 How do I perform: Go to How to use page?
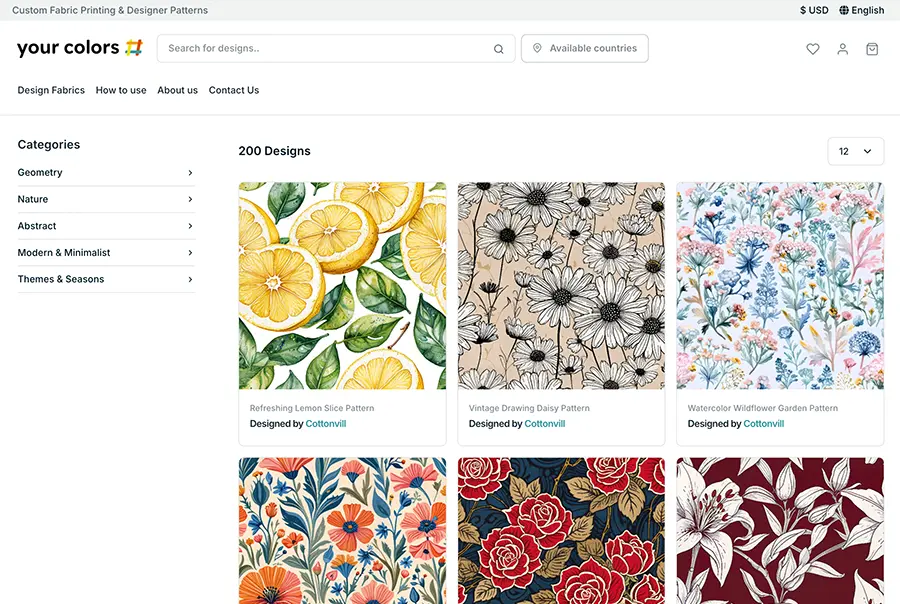pyautogui.click(x=121, y=90)
